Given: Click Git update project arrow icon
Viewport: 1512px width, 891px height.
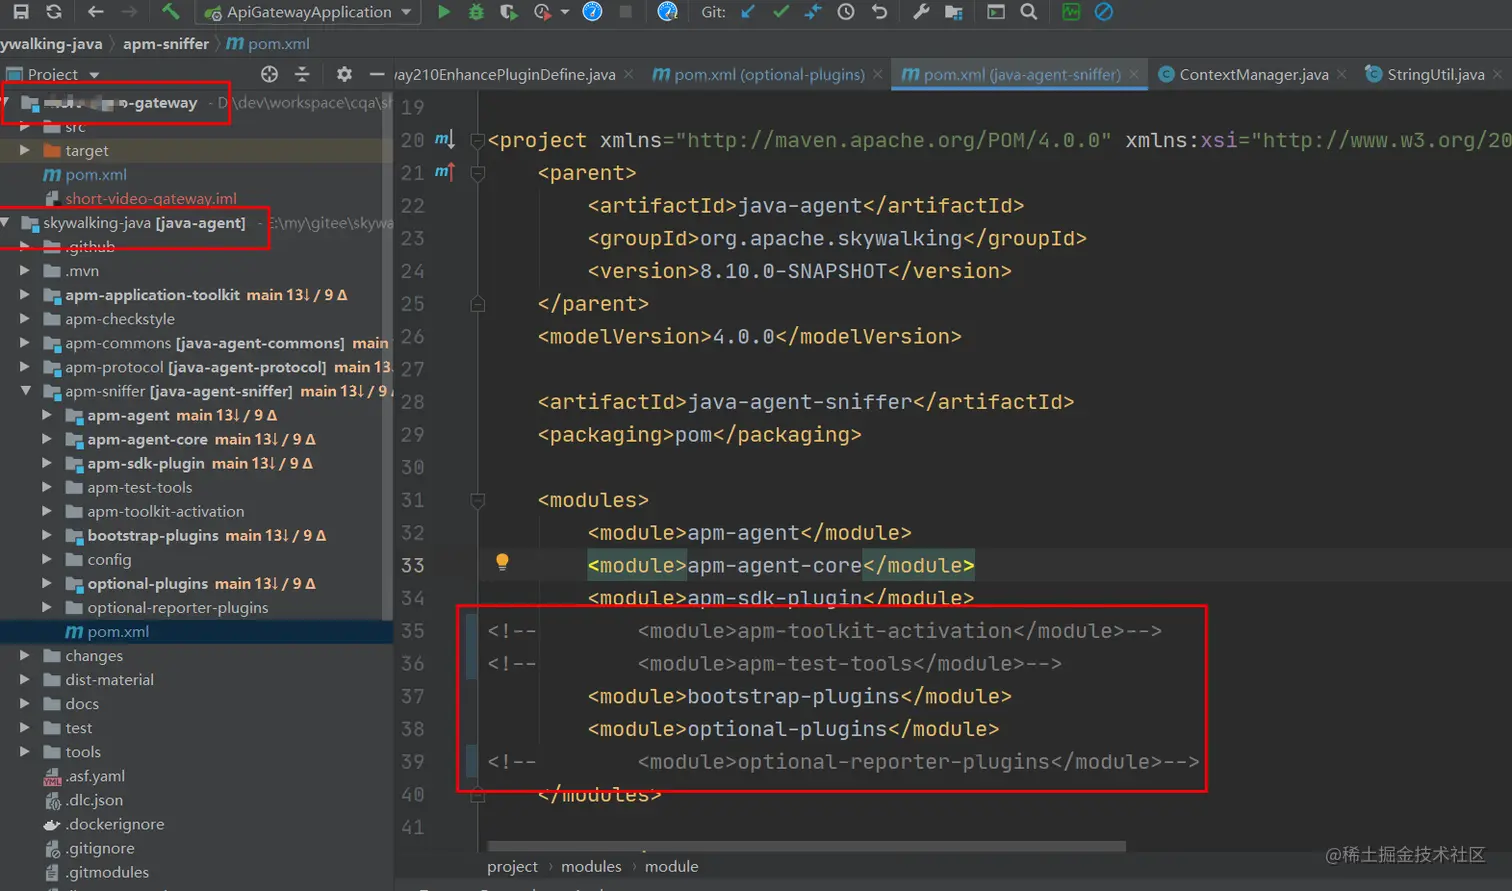Looking at the screenshot, I should click(x=748, y=12).
